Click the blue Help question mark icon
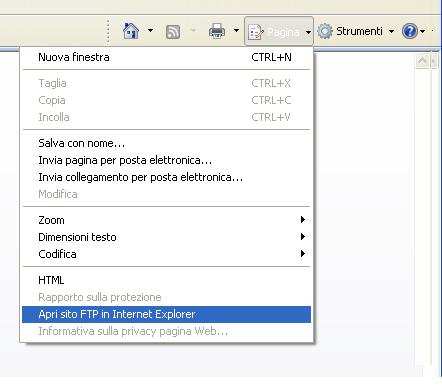Screen dimensions: 442x387 tap(410, 31)
